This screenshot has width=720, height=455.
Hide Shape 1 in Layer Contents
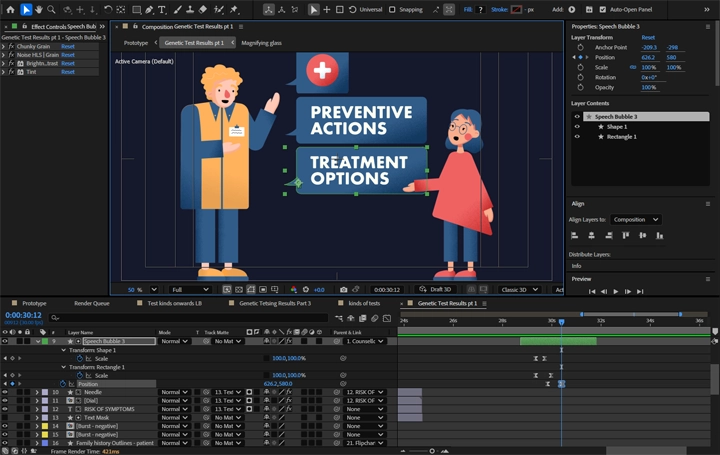[x=577, y=127]
